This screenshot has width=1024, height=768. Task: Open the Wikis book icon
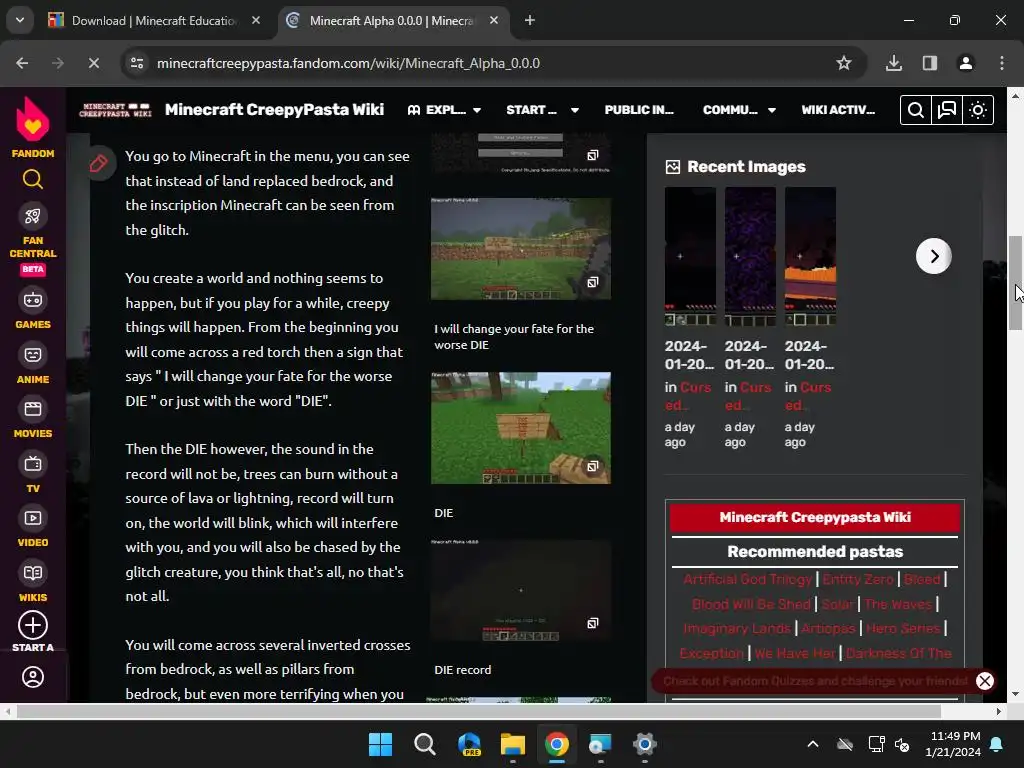click(33, 573)
